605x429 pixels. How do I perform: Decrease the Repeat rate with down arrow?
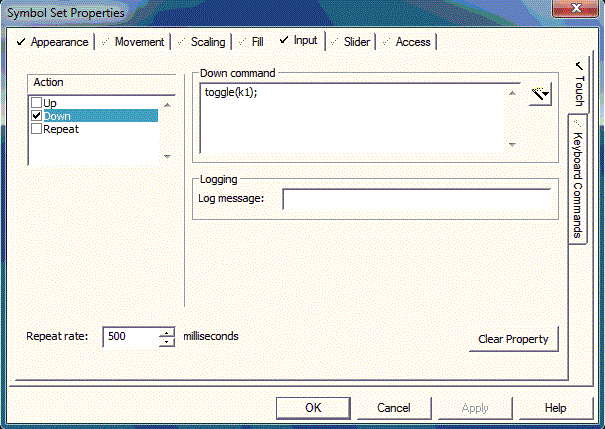pyautogui.click(x=166, y=342)
